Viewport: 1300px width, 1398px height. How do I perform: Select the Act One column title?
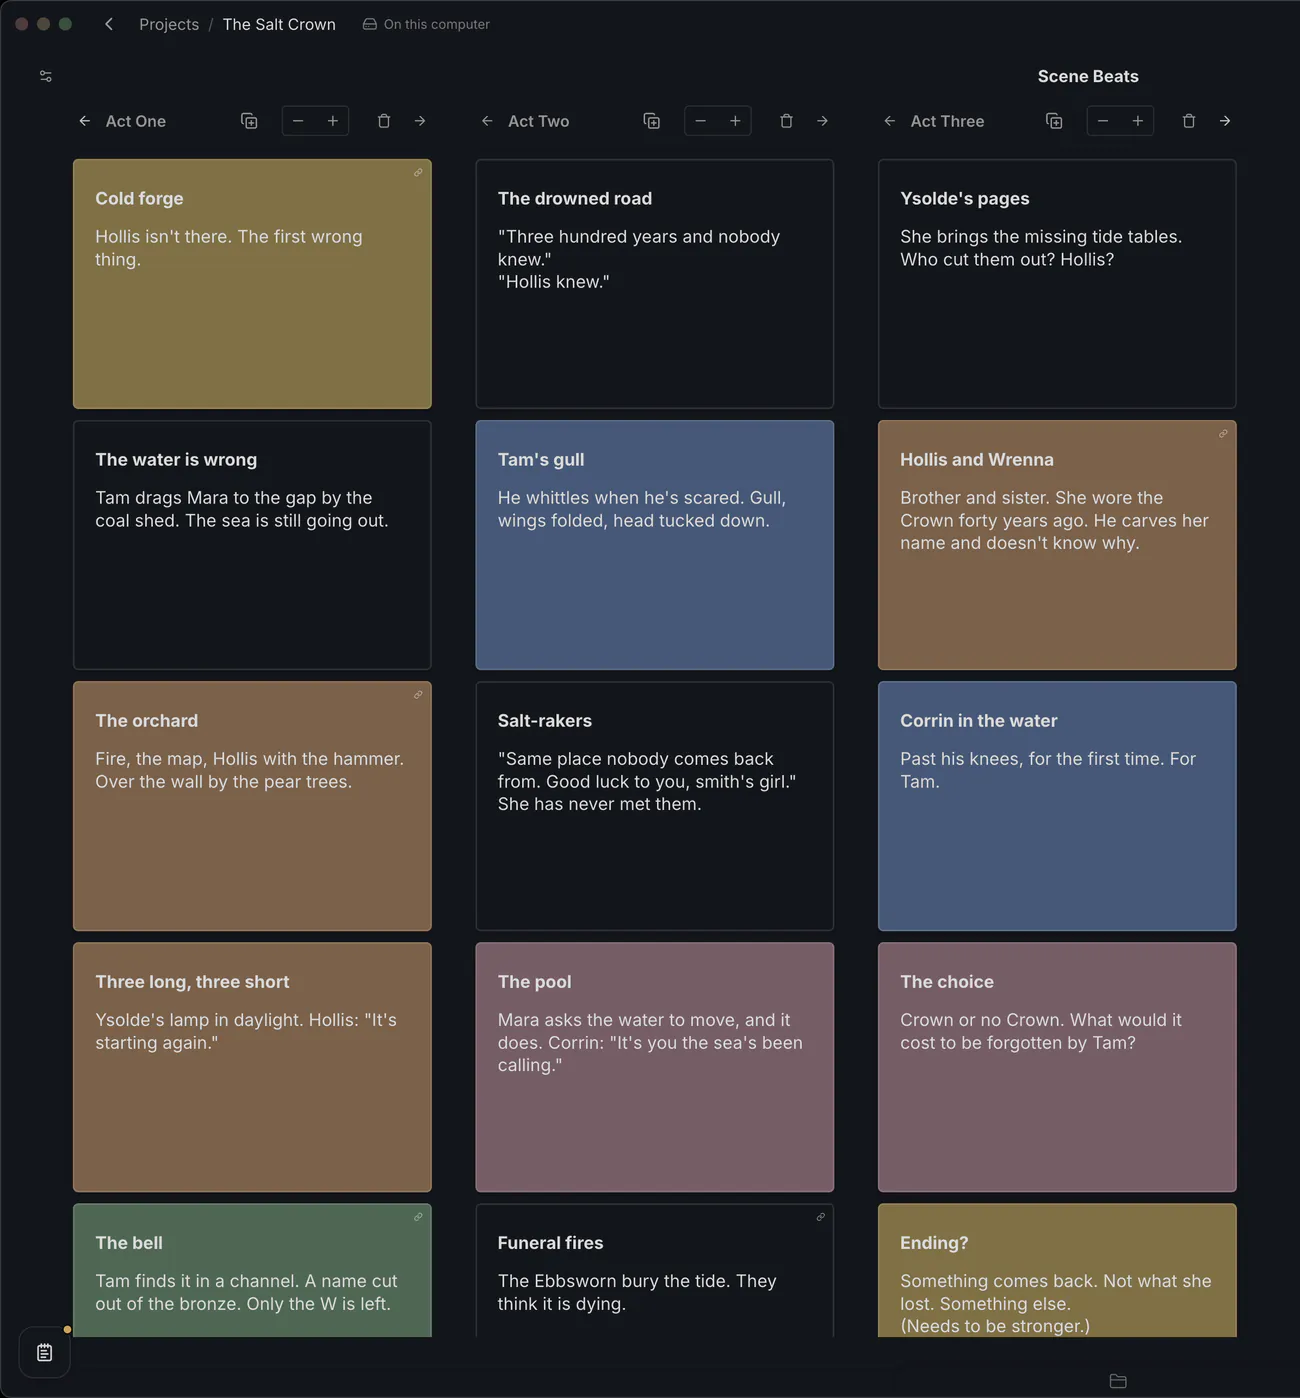tap(136, 121)
